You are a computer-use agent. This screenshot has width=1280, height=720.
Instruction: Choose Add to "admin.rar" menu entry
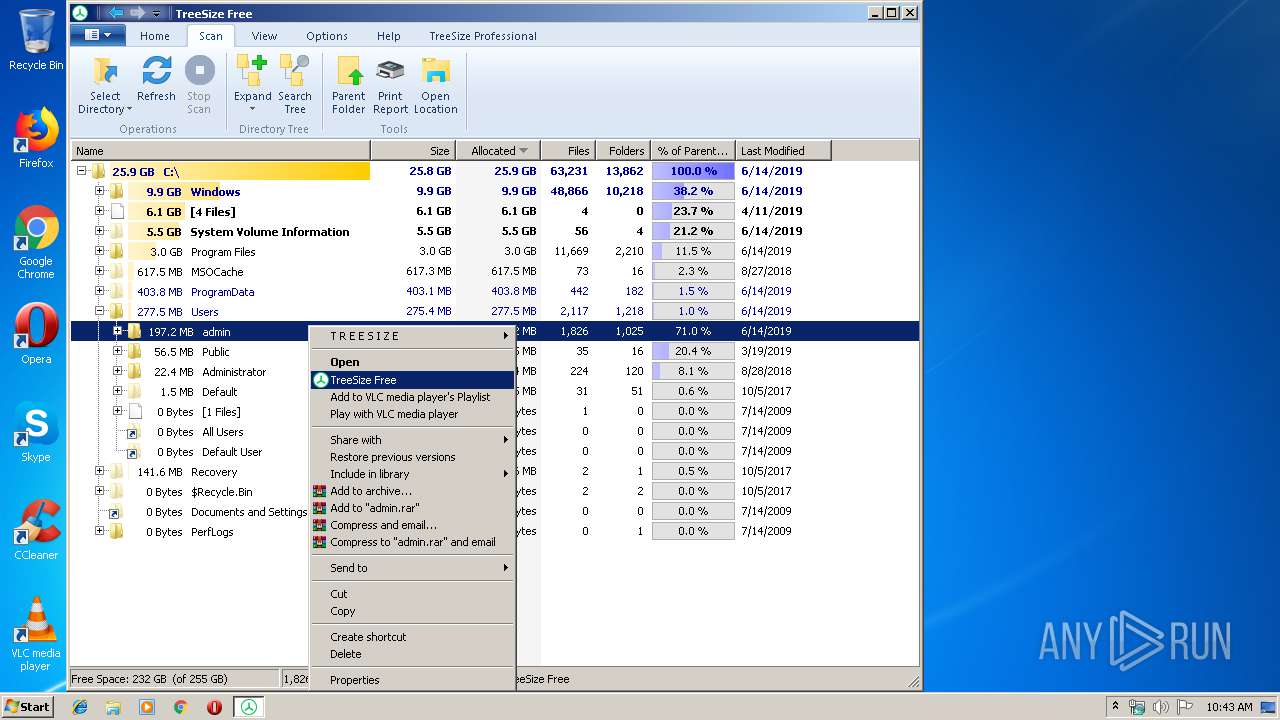tap(412, 508)
